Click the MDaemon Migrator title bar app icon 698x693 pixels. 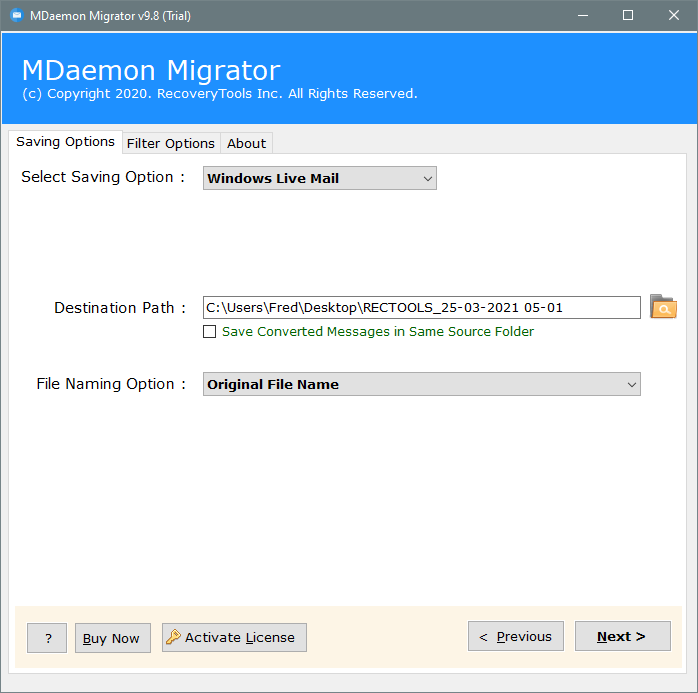[x=16, y=16]
